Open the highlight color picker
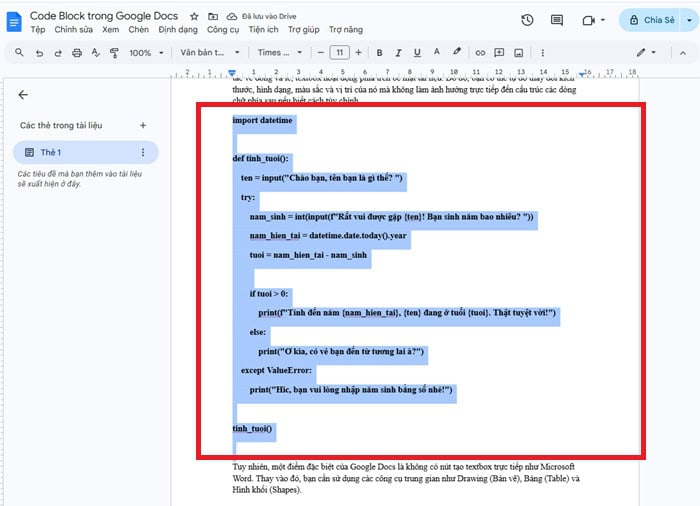Image resolution: width=700 pixels, height=506 pixels. coord(456,52)
